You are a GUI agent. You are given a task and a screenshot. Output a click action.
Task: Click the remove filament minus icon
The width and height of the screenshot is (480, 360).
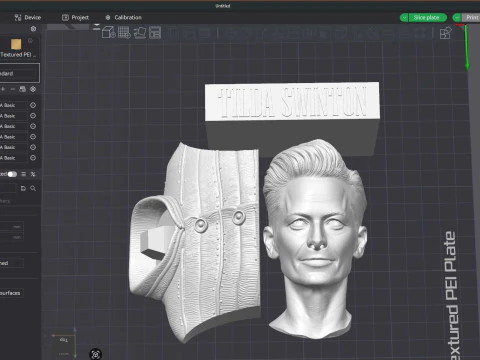[x=13, y=89]
